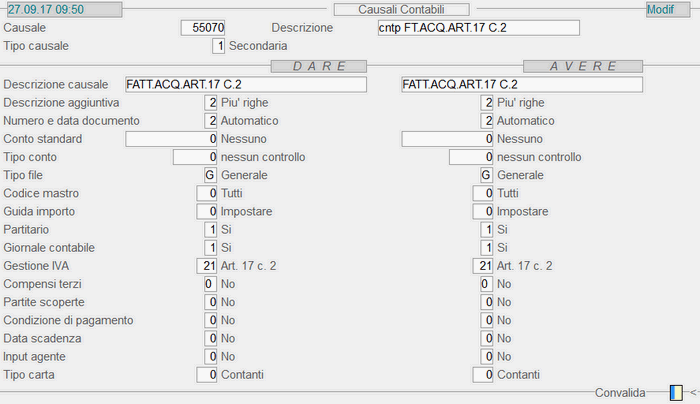Select the DARE Gestione IVA code 21
The height and width of the screenshot is (404, 700).
click(x=207, y=266)
